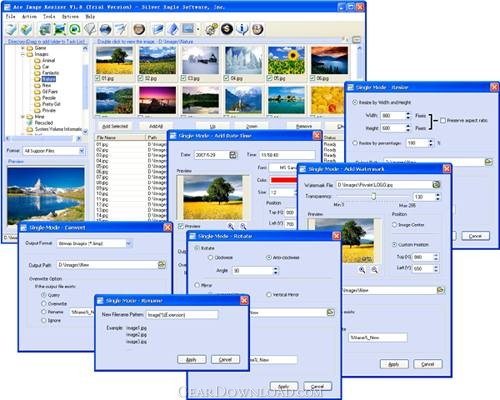500x400 pixels.
Task: Open the Help menu
Action: coord(90,16)
